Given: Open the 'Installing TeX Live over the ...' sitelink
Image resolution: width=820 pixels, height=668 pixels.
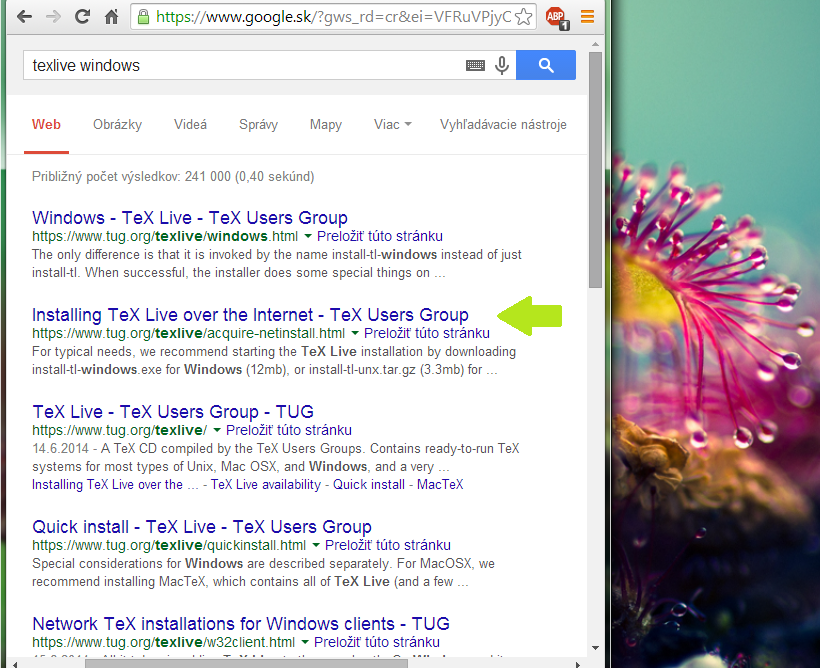Looking at the screenshot, I should [x=115, y=484].
